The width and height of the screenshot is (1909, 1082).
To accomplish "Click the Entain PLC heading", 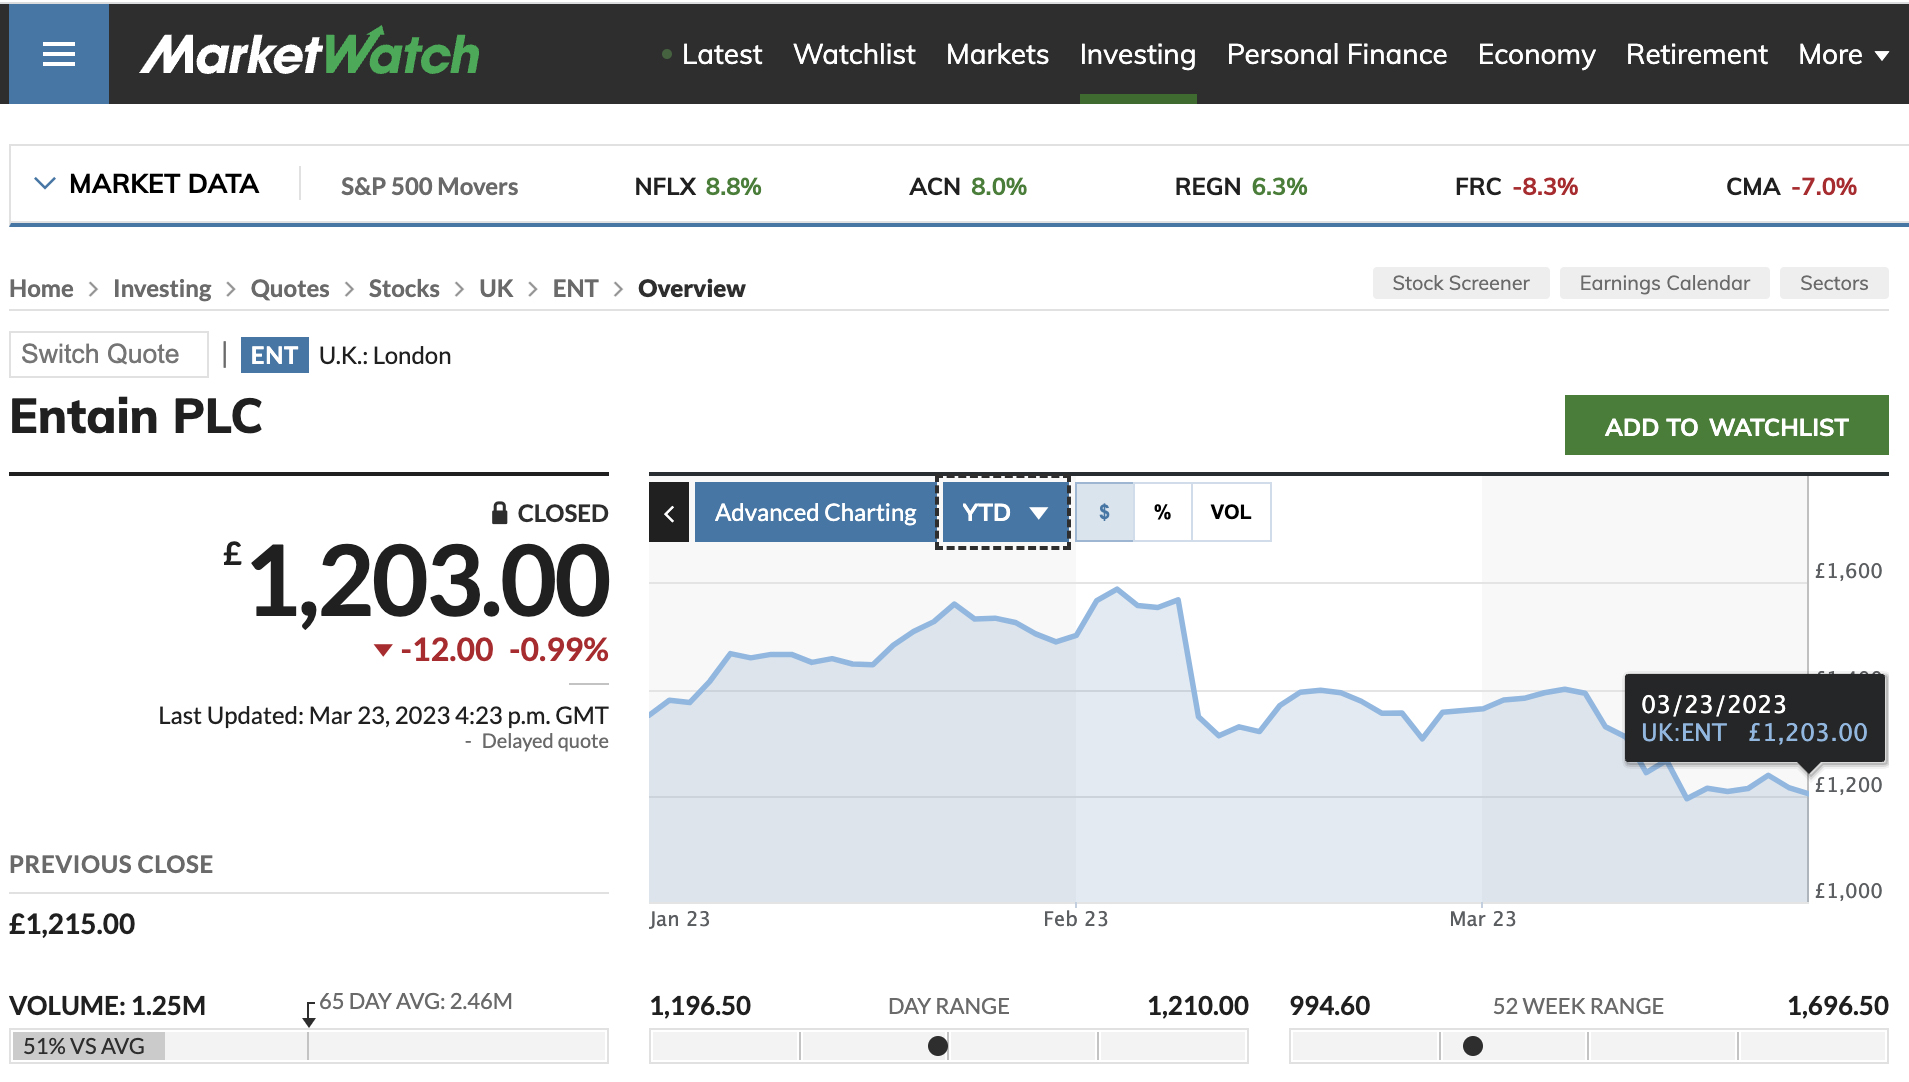I will (136, 416).
